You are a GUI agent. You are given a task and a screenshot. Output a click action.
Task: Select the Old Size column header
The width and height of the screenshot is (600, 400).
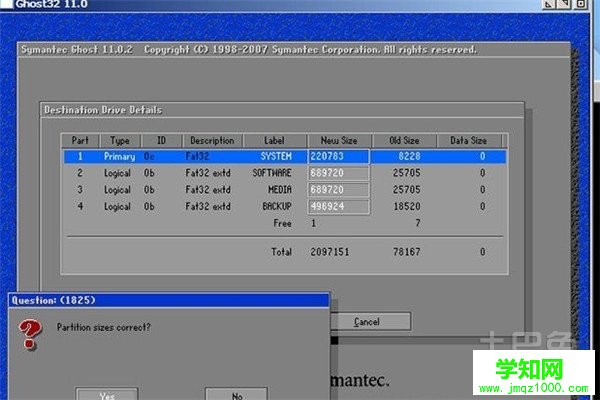pyautogui.click(x=404, y=140)
